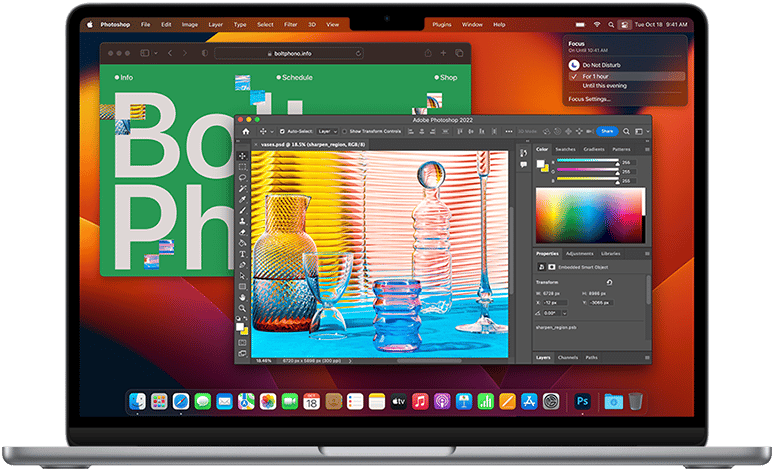The height and width of the screenshot is (472, 774).
Task: Select the Clone Stamp tool
Action: 242,221
